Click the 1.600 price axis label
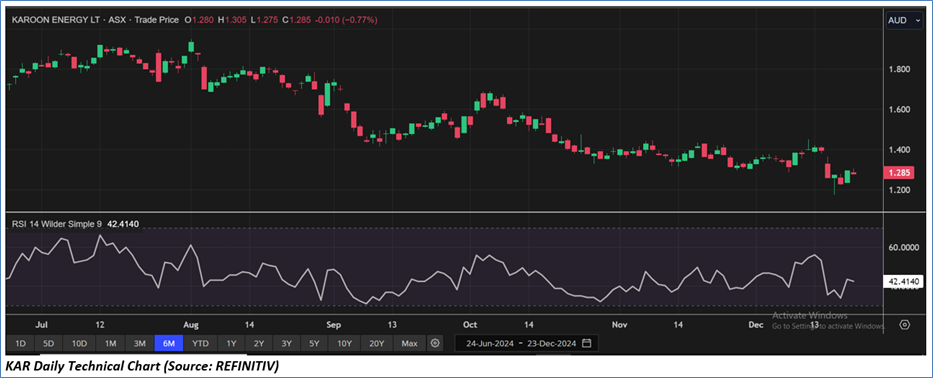This screenshot has width=933, height=378. coord(898,110)
